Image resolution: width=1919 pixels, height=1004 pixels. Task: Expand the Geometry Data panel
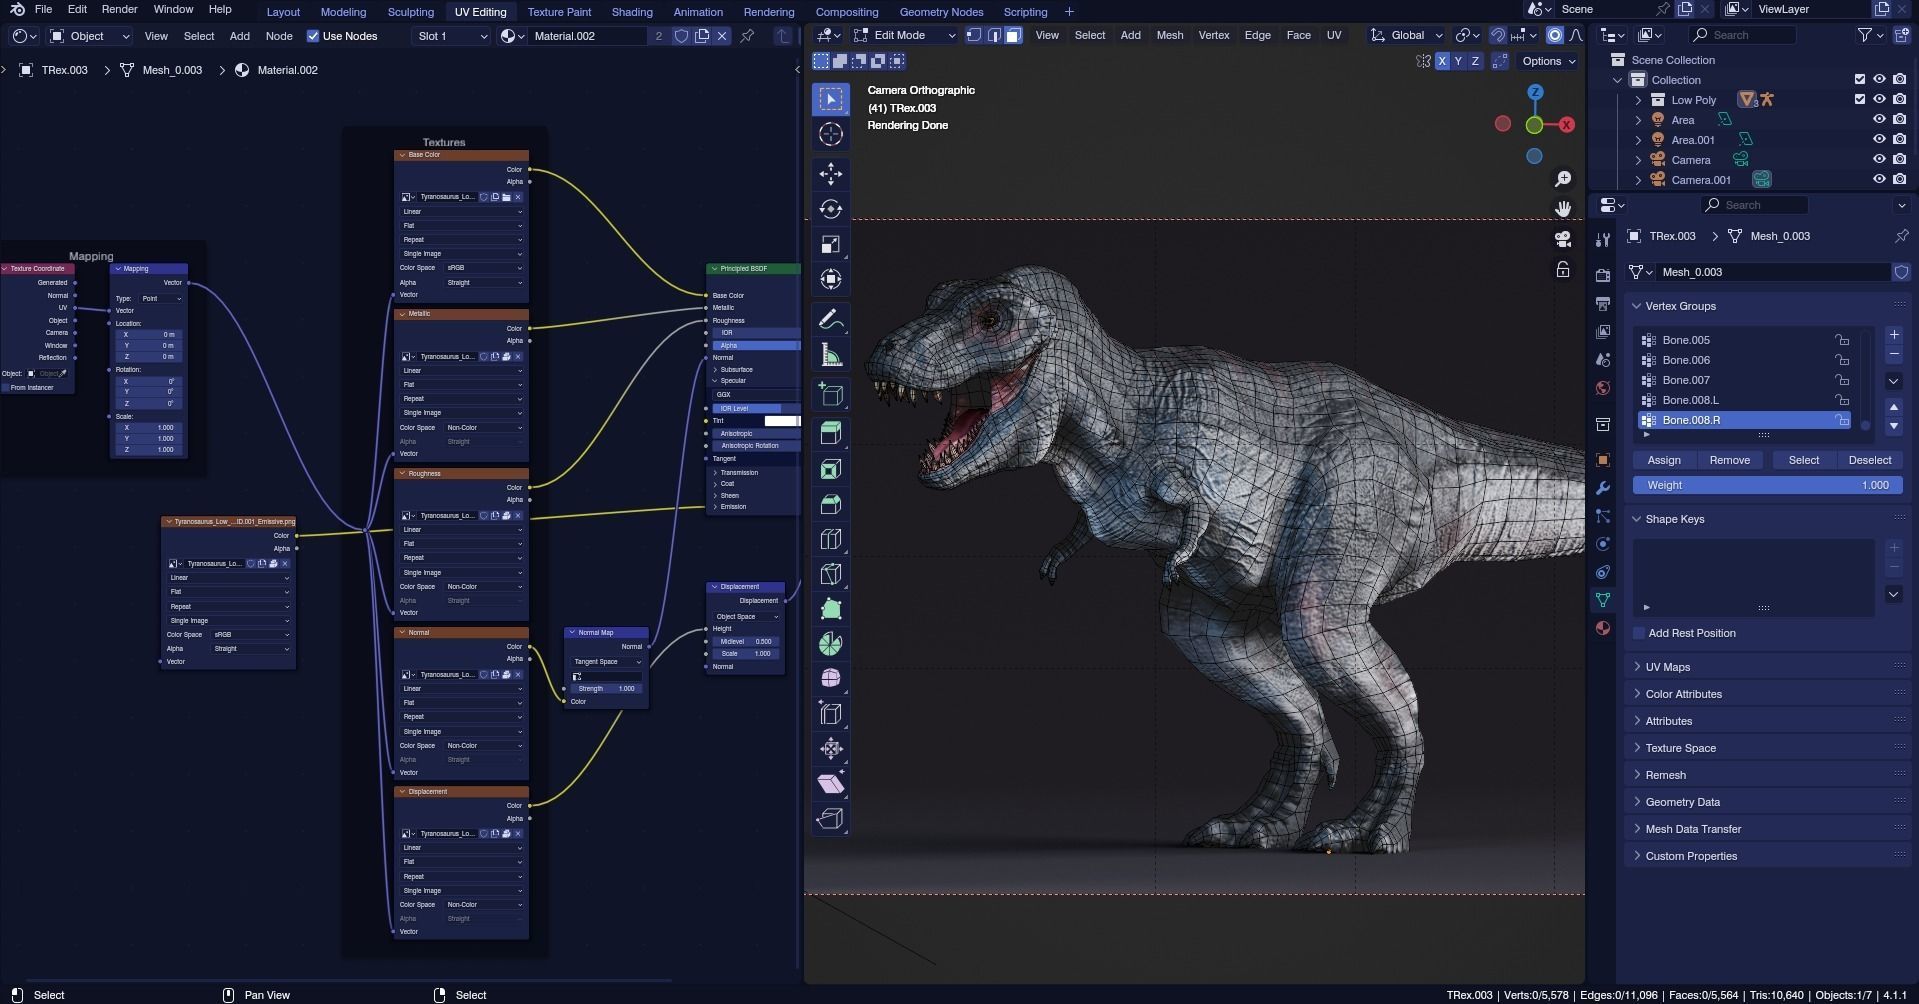coord(1683,802)
